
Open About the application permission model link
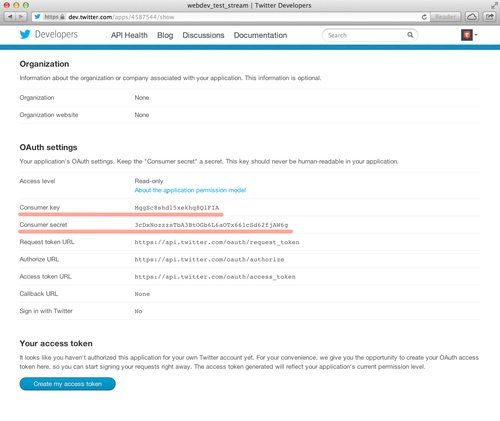point(190,190)
